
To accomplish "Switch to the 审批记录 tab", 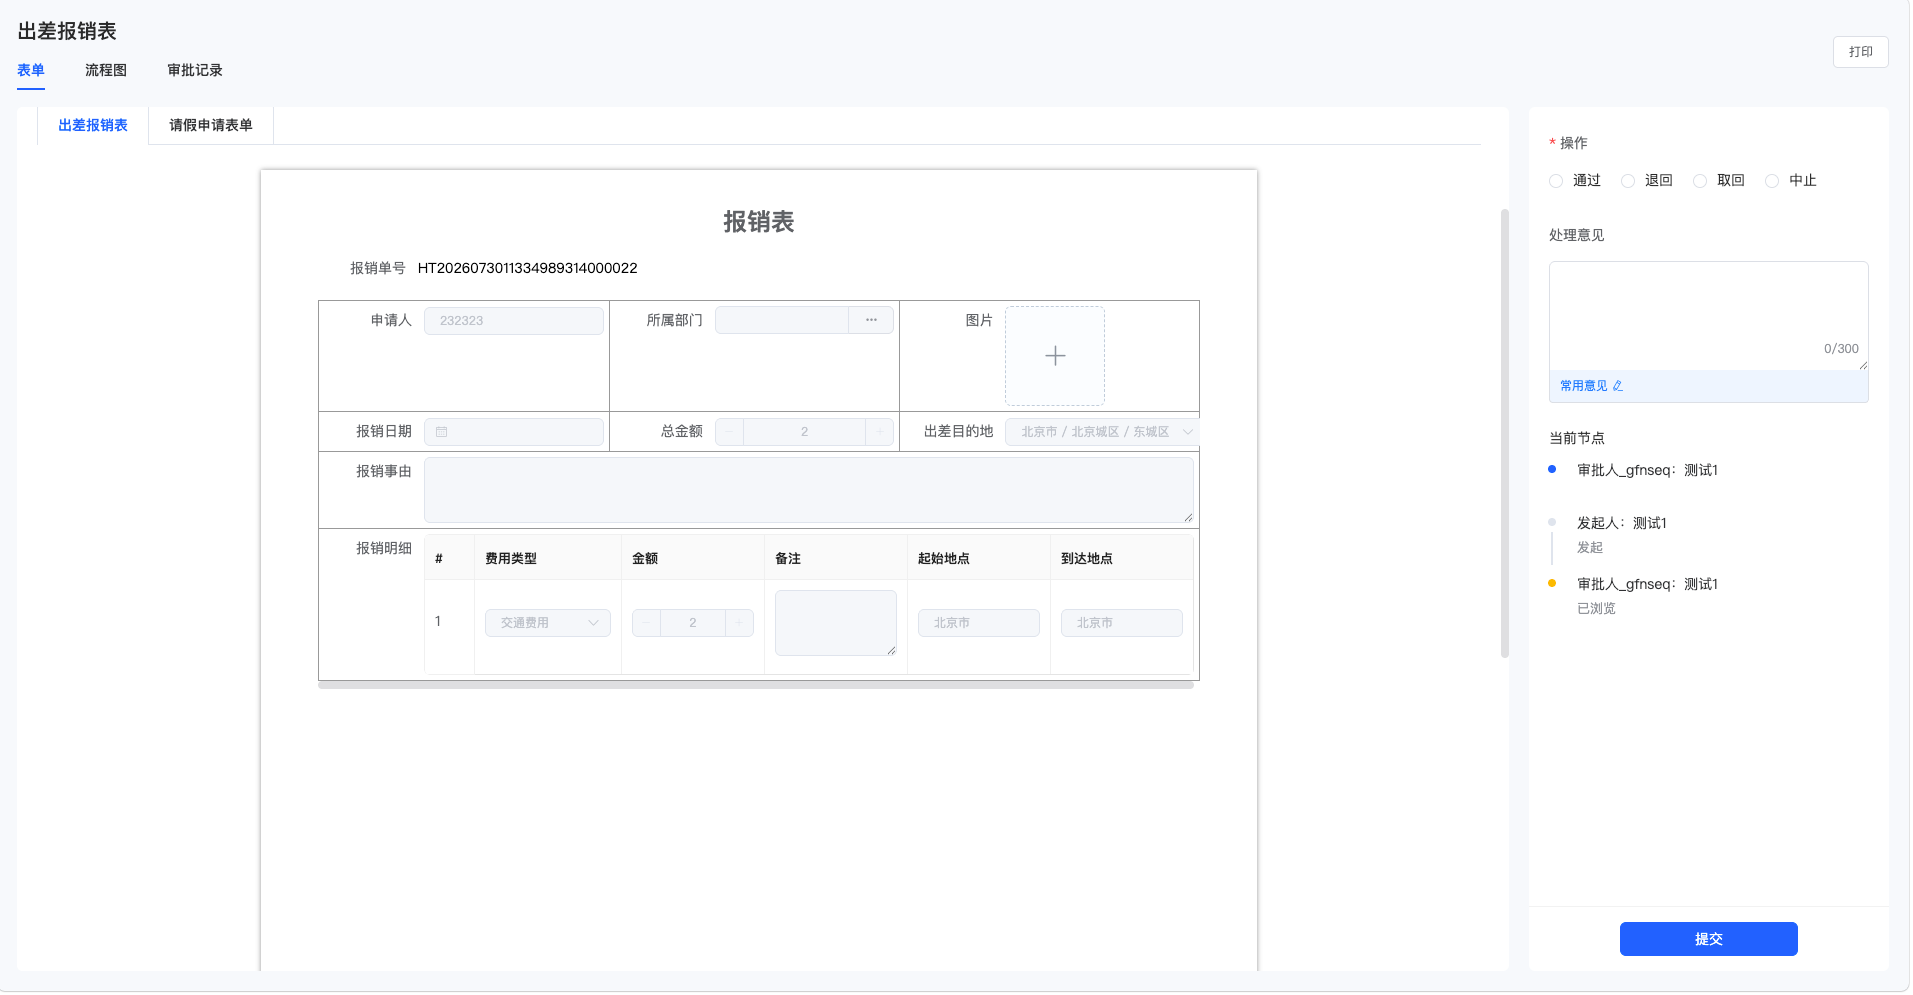I will 195,70.
